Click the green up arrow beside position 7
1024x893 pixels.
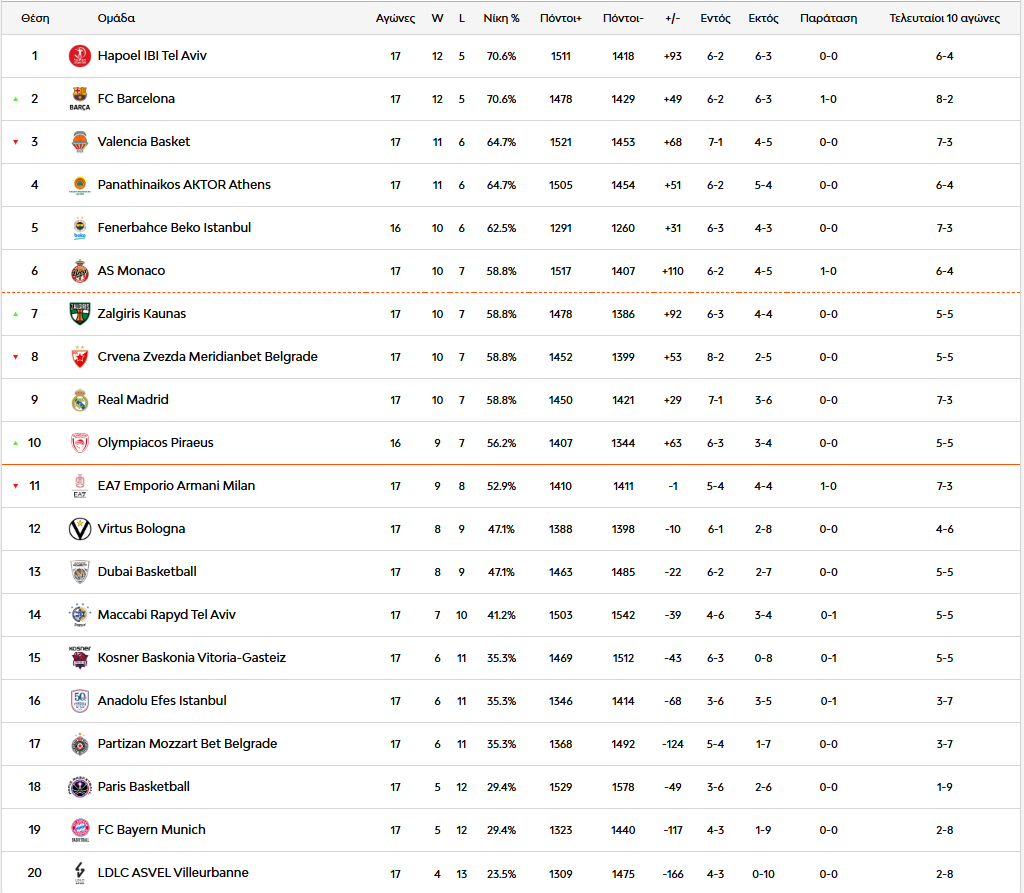coord(15,314)
